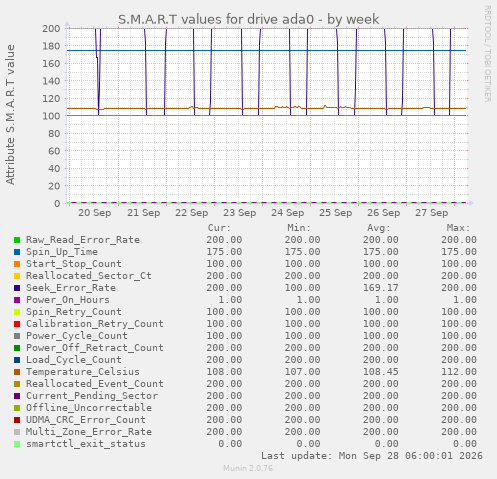Click the Load_Cycle_Count navy legend swatch
This screenshot has height=479, width=497.
pyautogui.click(x=17, y=360)
